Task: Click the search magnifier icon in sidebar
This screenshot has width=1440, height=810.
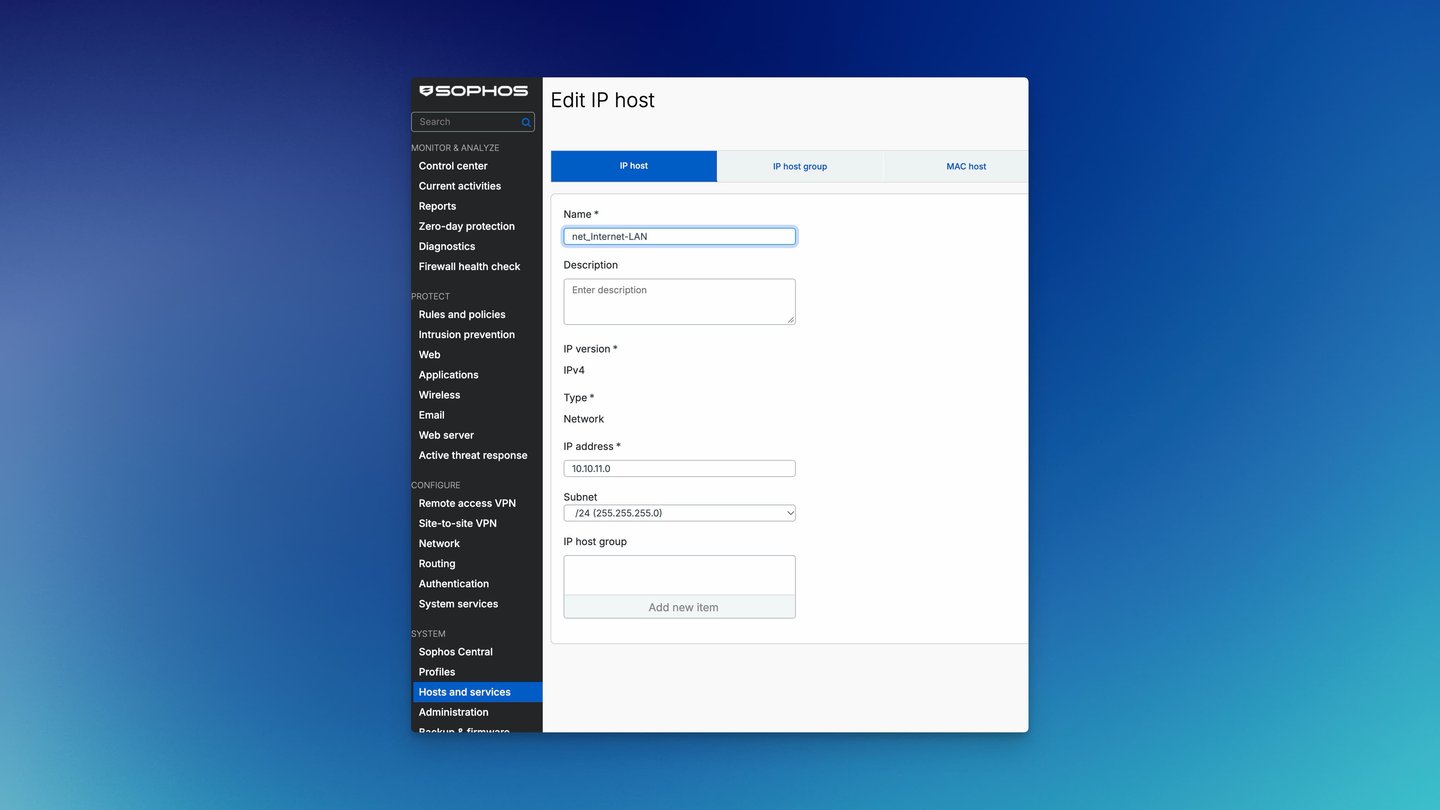Action: [x=526, y=122]
